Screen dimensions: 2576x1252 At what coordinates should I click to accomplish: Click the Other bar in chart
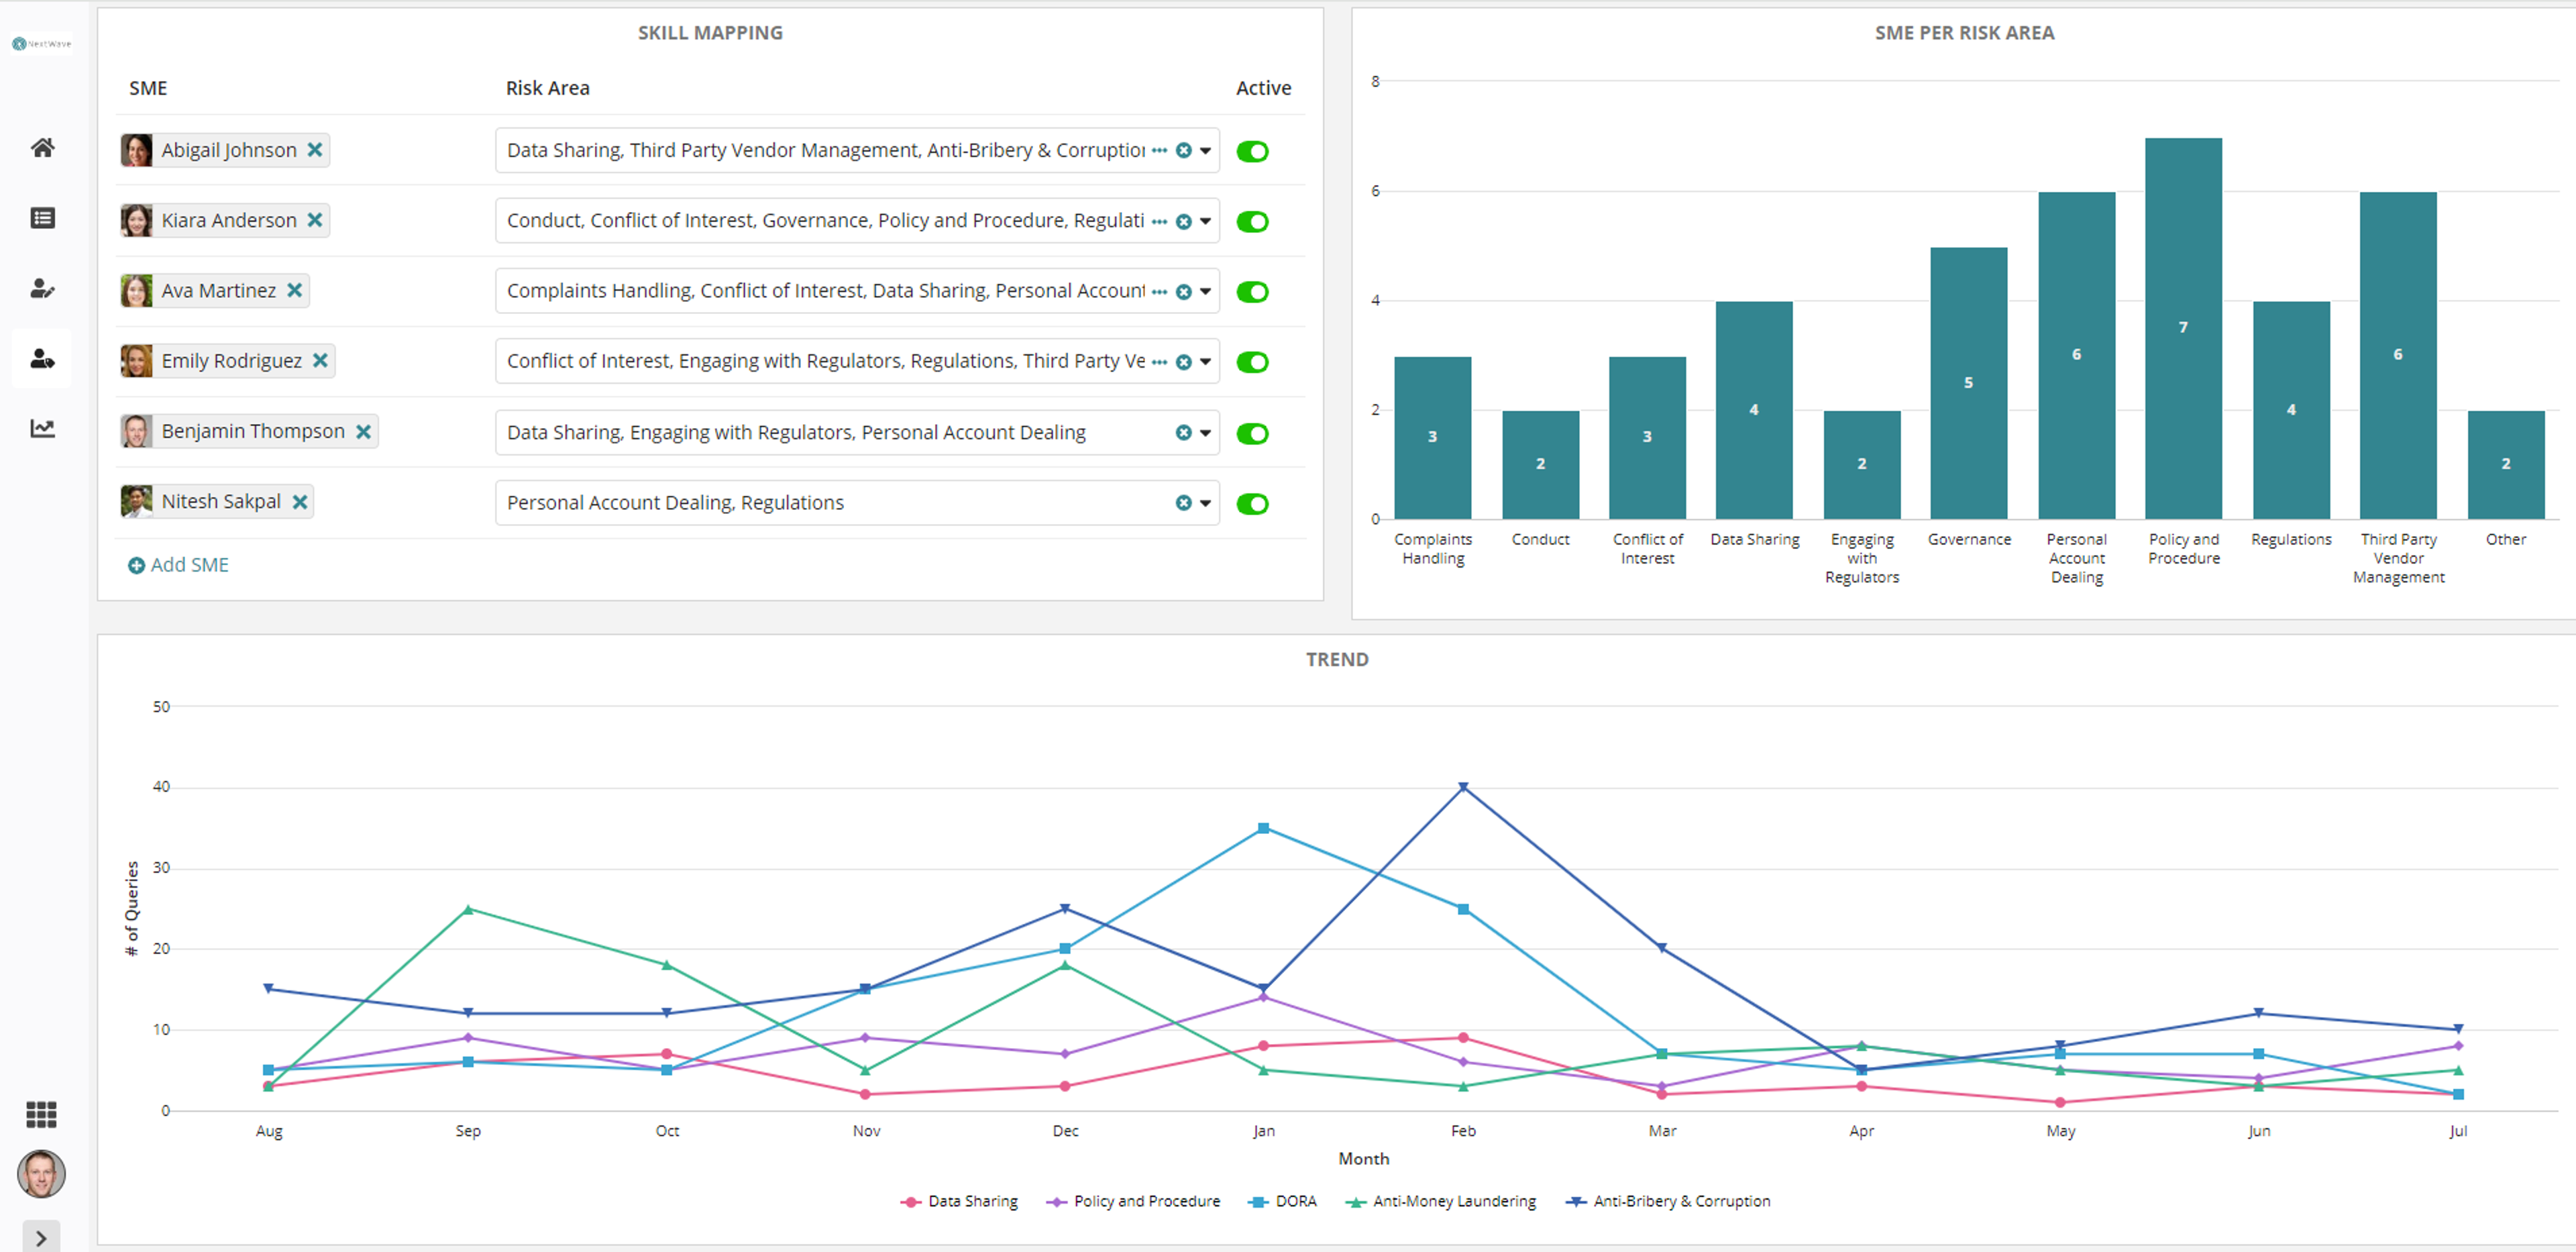(2505, 464)
